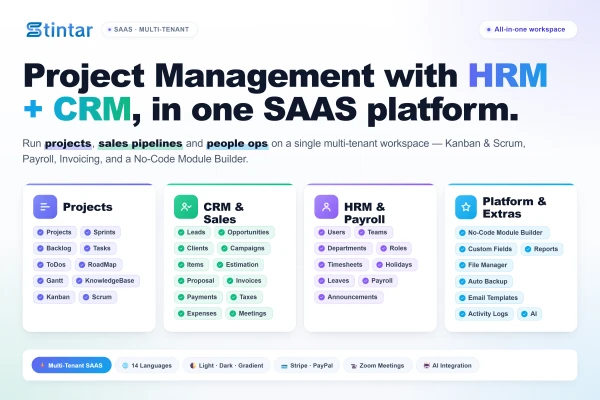
Task: Click the Clients tag
Action: [x=194, y=248]
